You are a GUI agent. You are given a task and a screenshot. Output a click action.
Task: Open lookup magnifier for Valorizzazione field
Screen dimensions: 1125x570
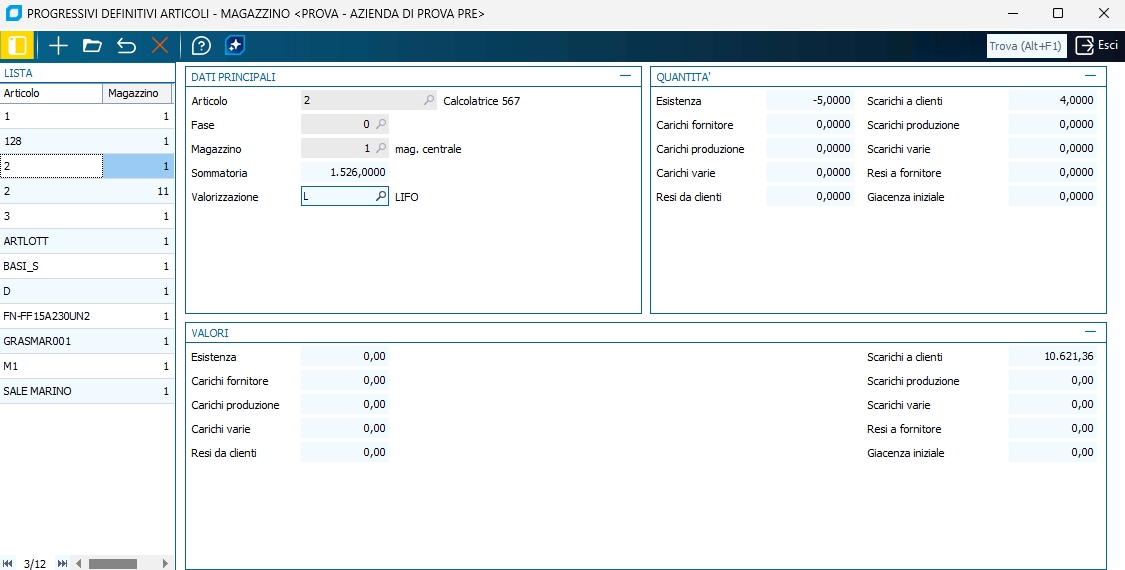pos(381,196)
